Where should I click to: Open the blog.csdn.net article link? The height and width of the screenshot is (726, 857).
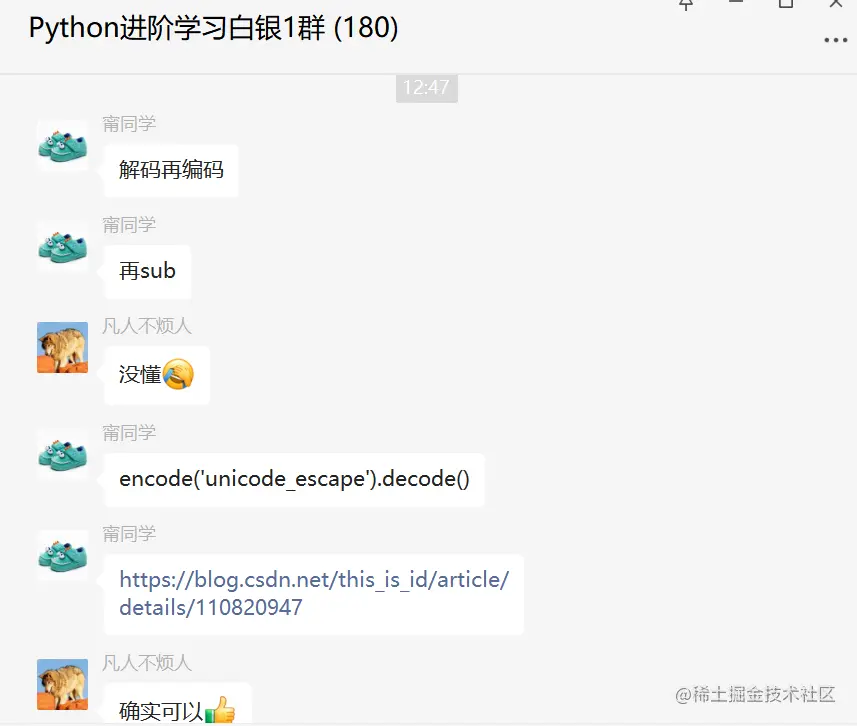(x=314, y=593)
